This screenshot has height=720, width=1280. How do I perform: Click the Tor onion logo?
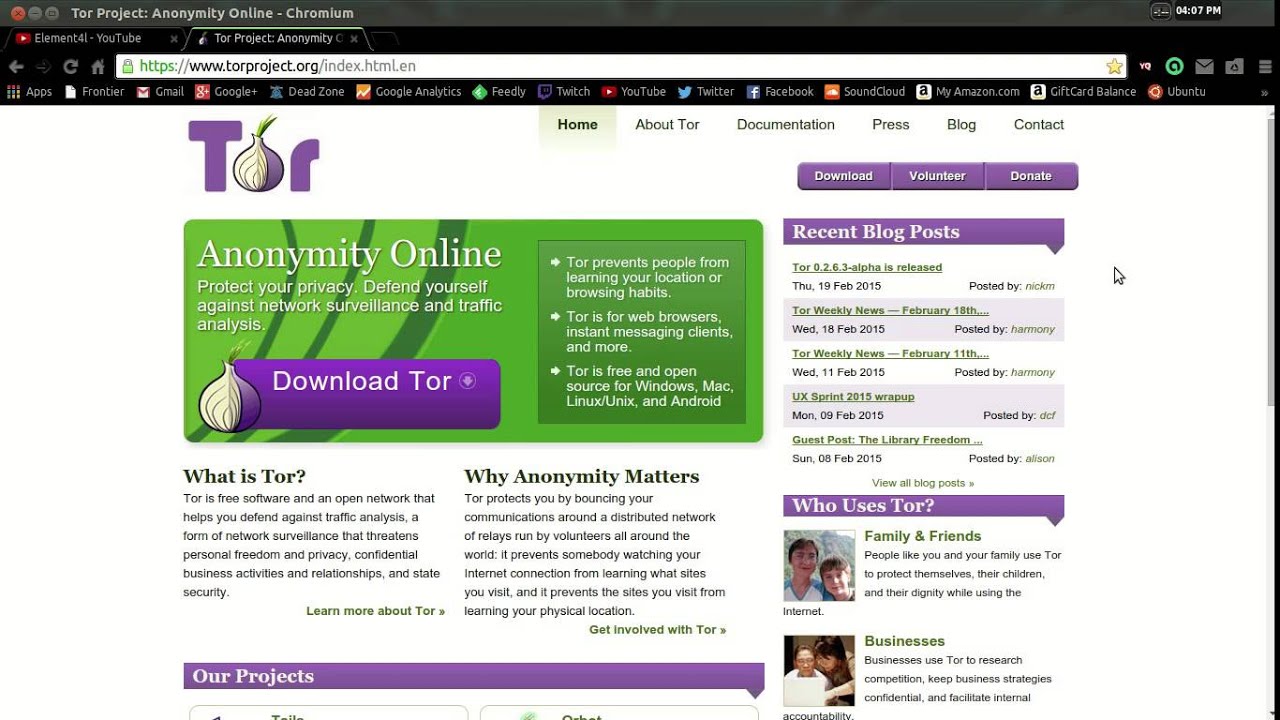[x=254, y=155]
